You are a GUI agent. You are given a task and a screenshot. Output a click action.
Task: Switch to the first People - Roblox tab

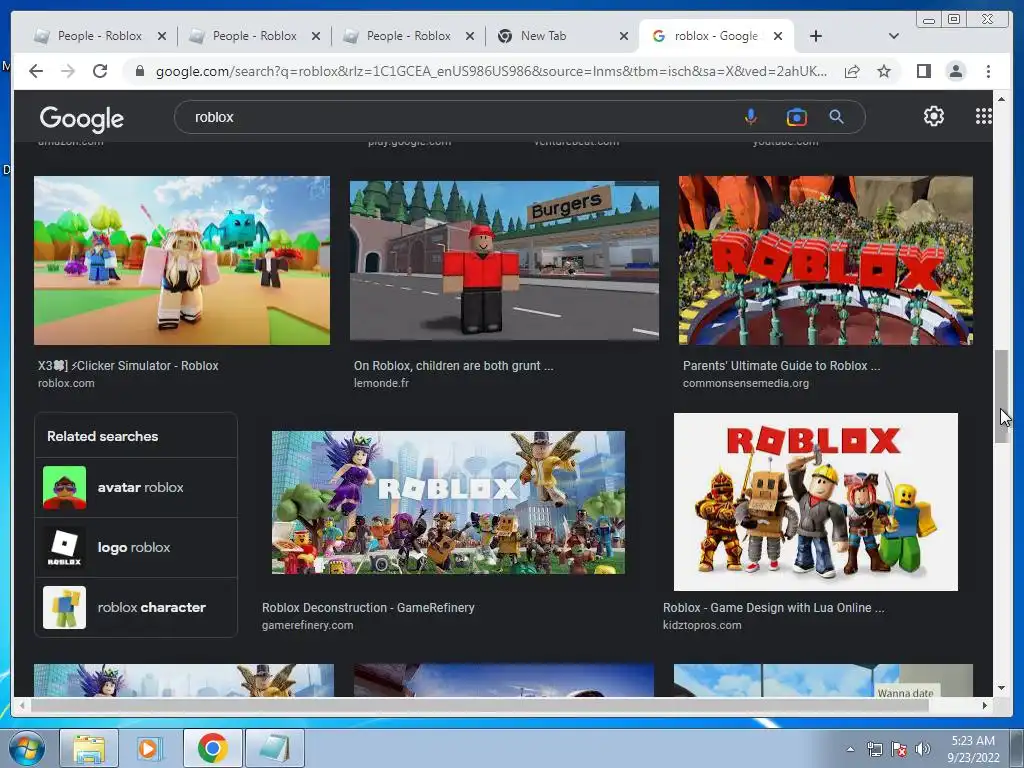click(99, 36)
